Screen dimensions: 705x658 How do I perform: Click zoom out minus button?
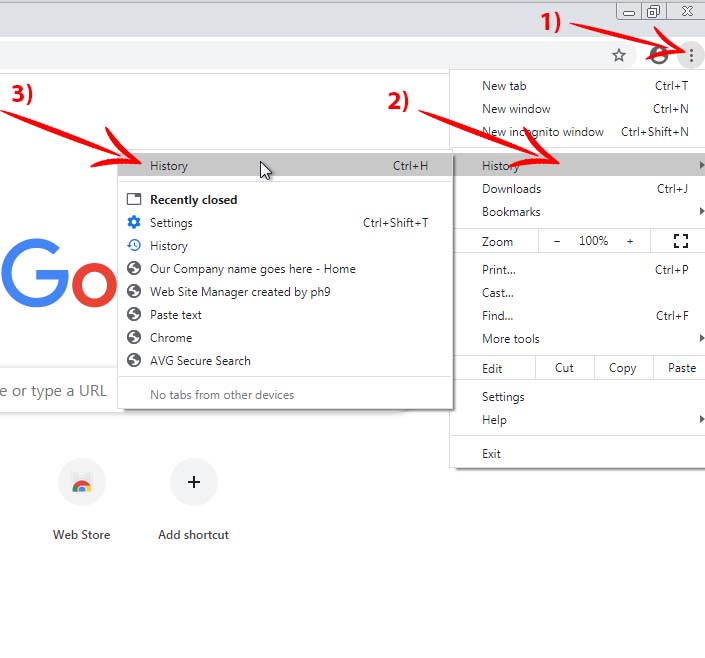[x=557, y=241]
